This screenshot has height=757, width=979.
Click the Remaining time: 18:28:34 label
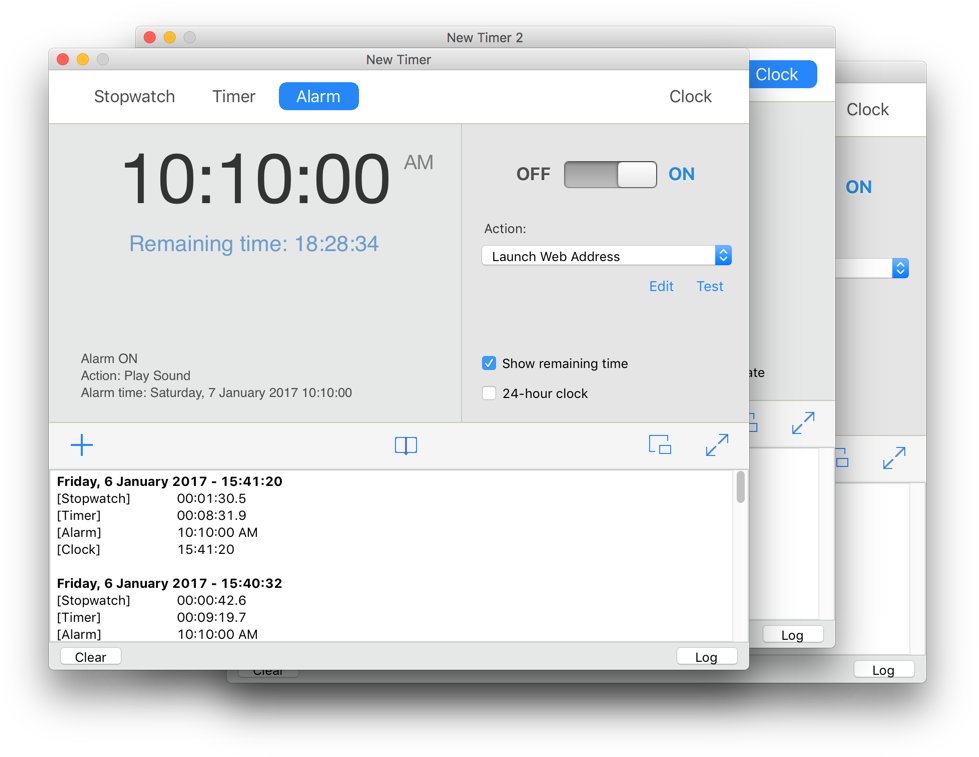click(253, 244)
